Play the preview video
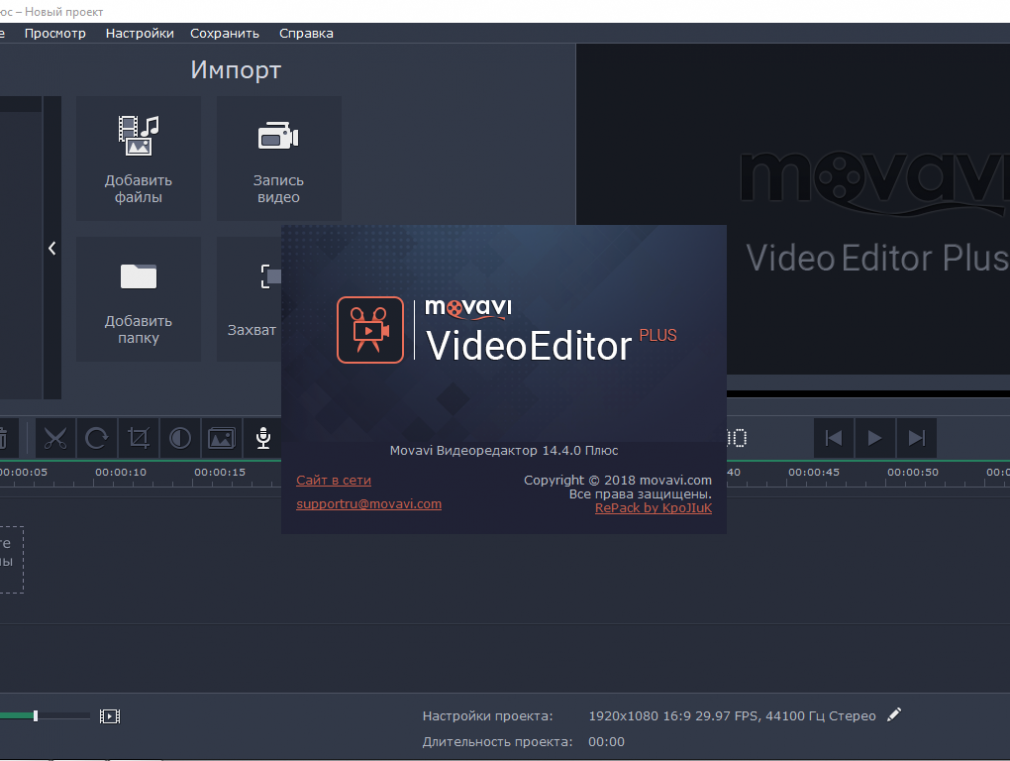The image size is (1010, 761). pos(875,438)
